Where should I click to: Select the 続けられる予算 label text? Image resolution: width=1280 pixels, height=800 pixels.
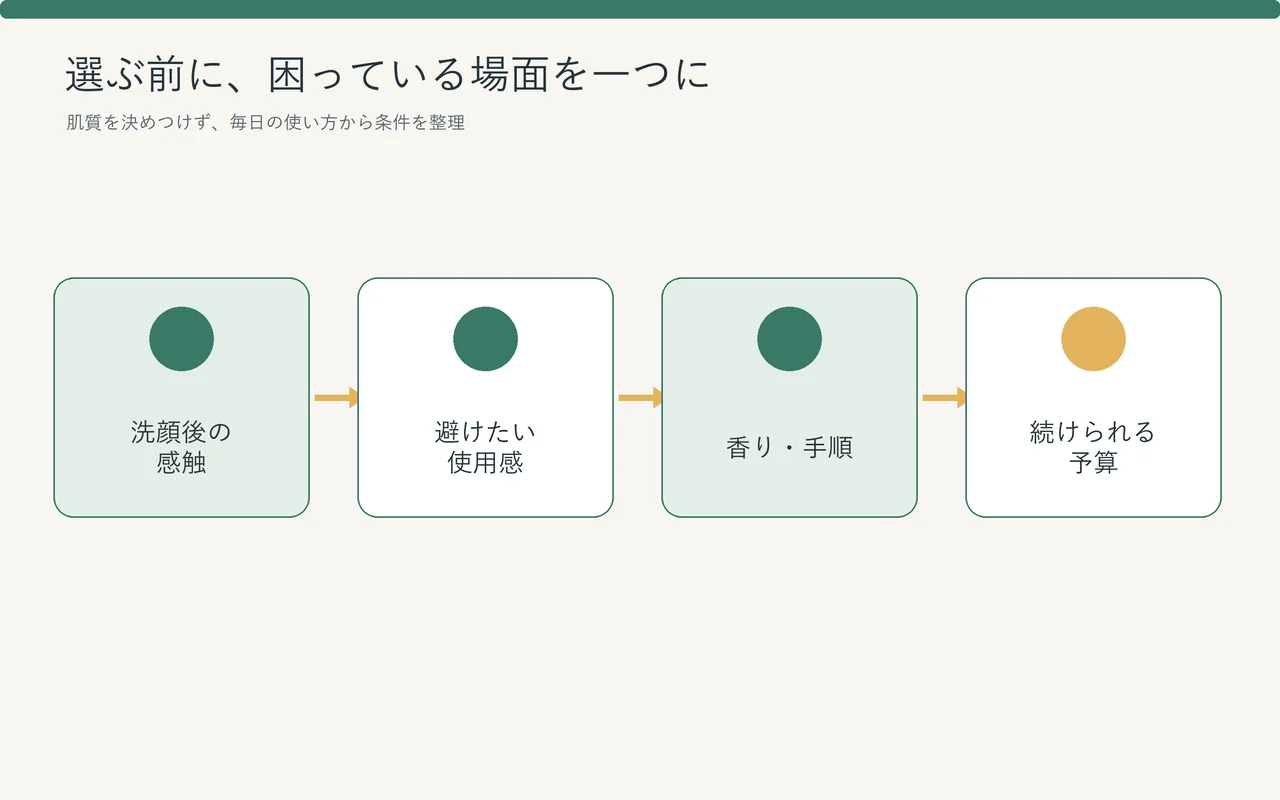pyautogui.click(x=1093, y=447)
